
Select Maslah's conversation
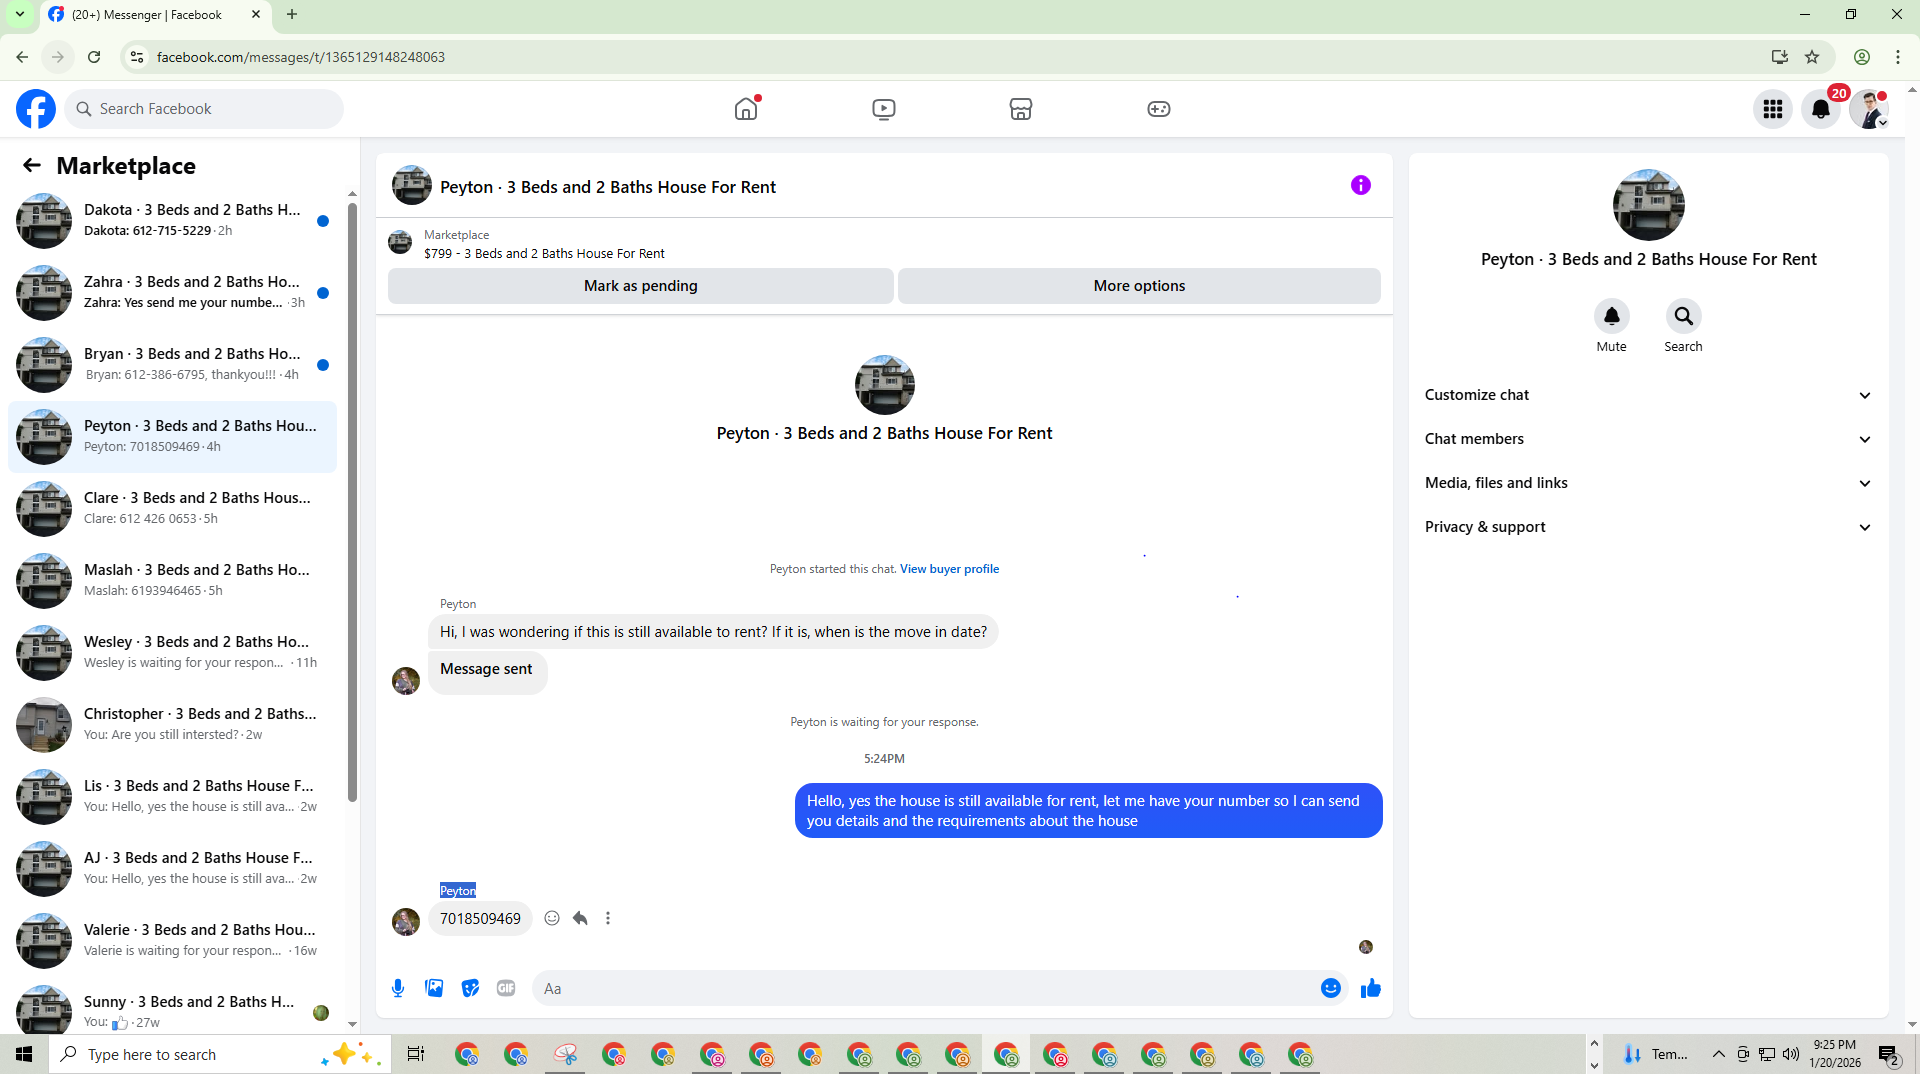[172, 581]
